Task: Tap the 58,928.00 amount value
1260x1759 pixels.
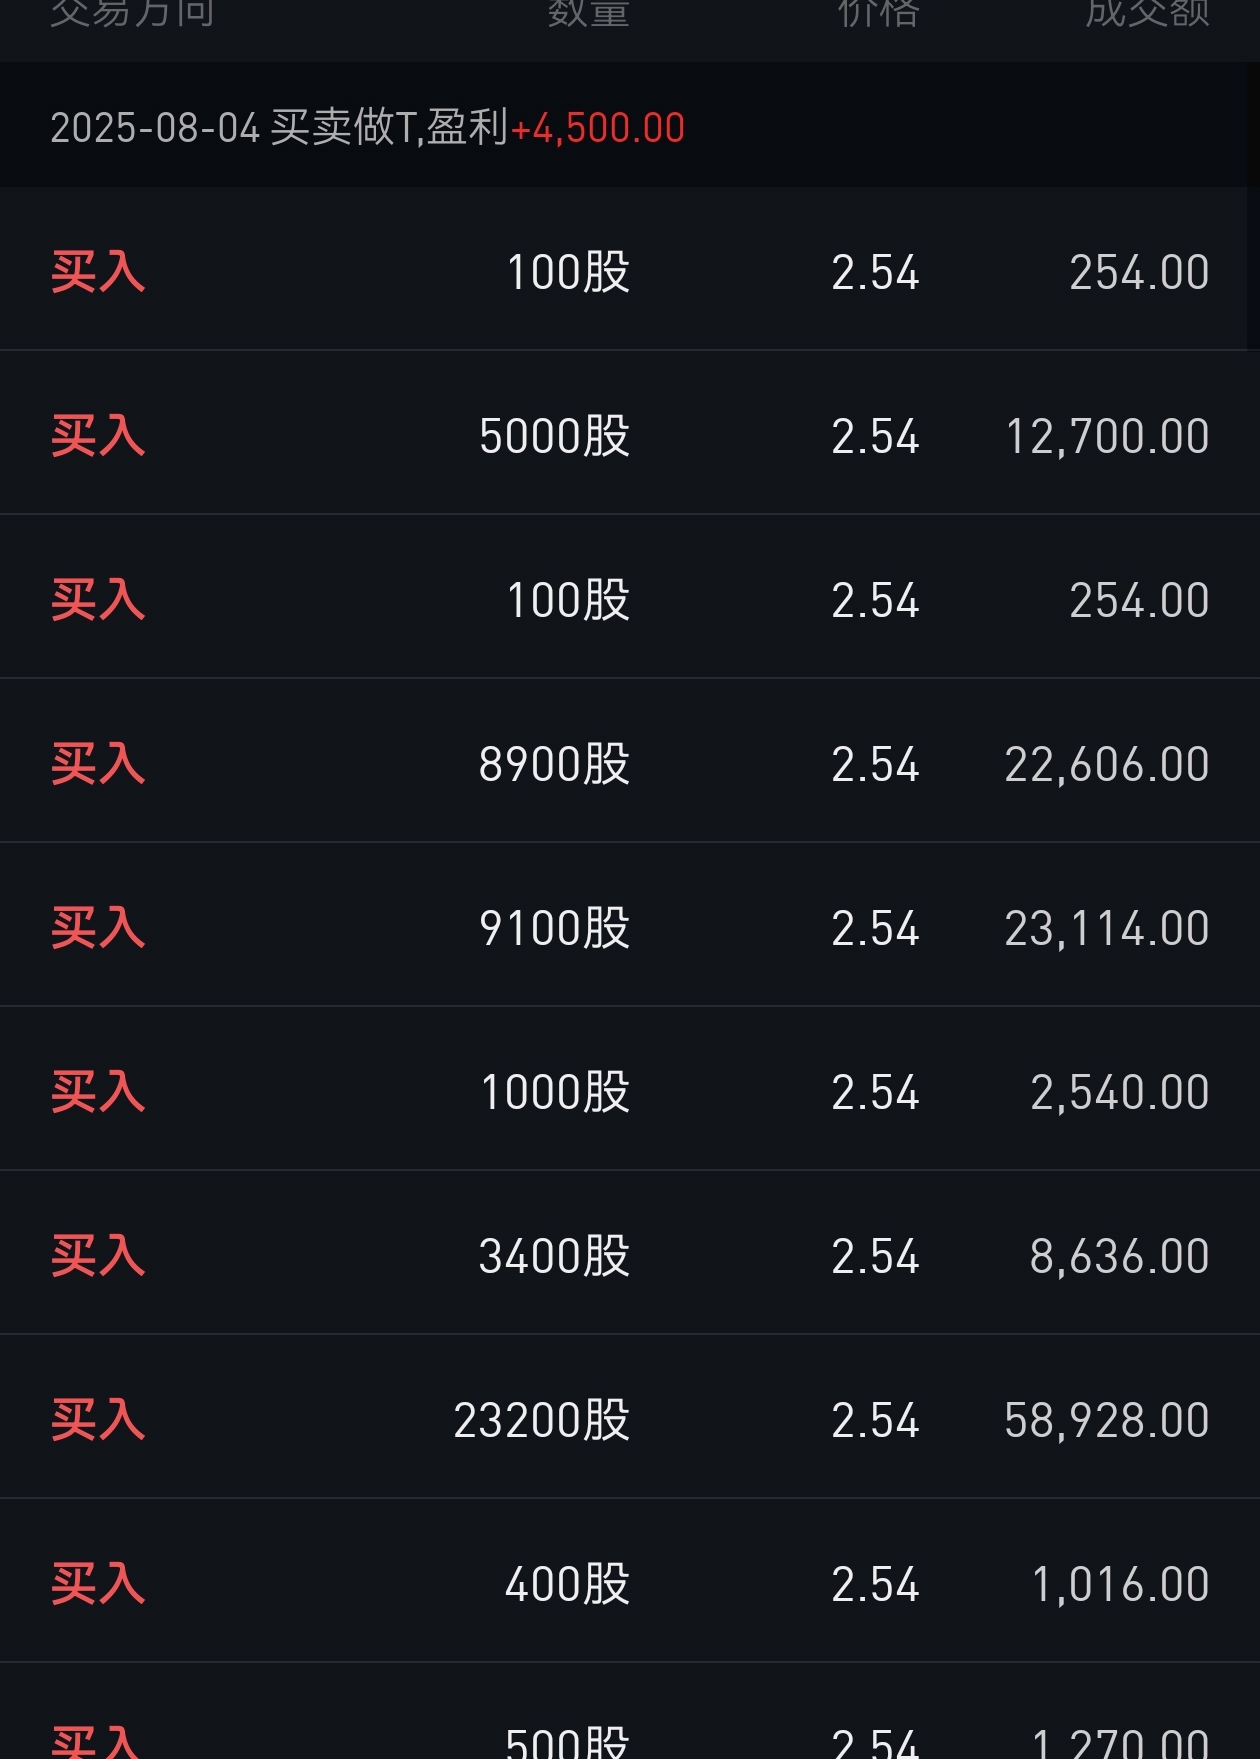Action: [x=1107, y=1420]
